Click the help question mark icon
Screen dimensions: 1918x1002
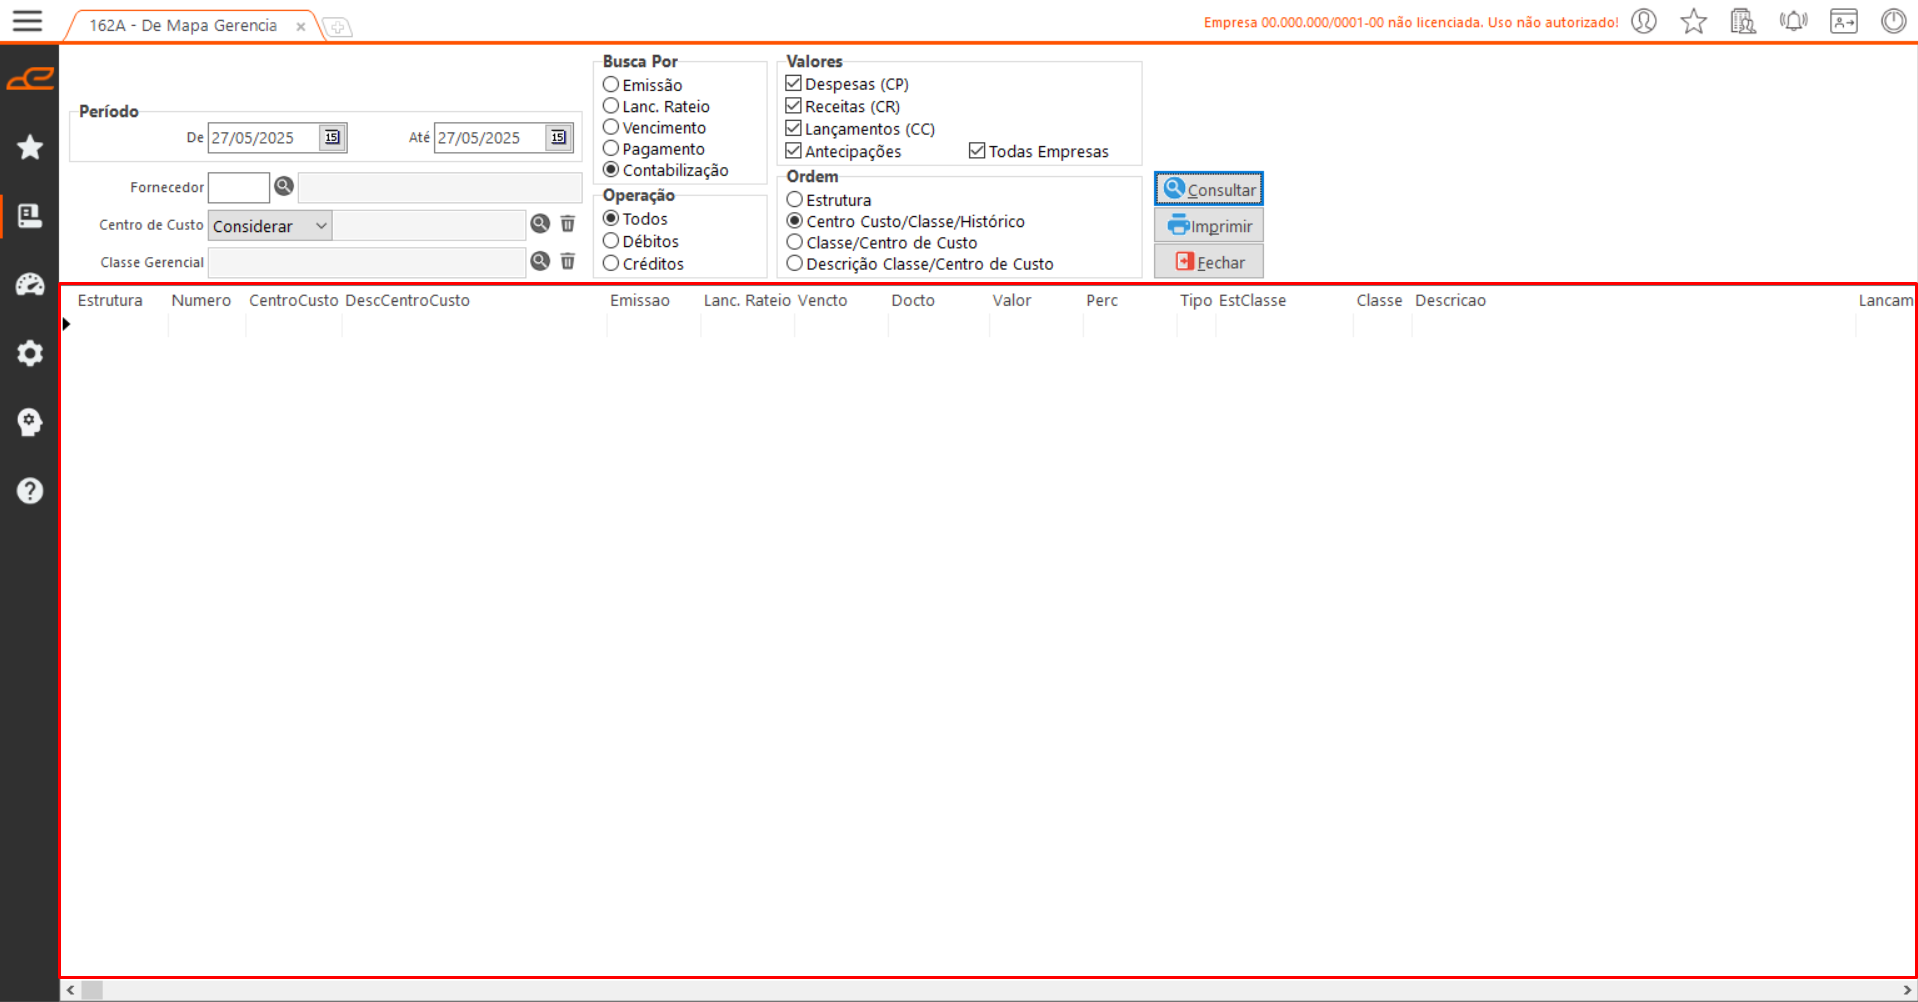pyautogui.click(x=30, y=491)
